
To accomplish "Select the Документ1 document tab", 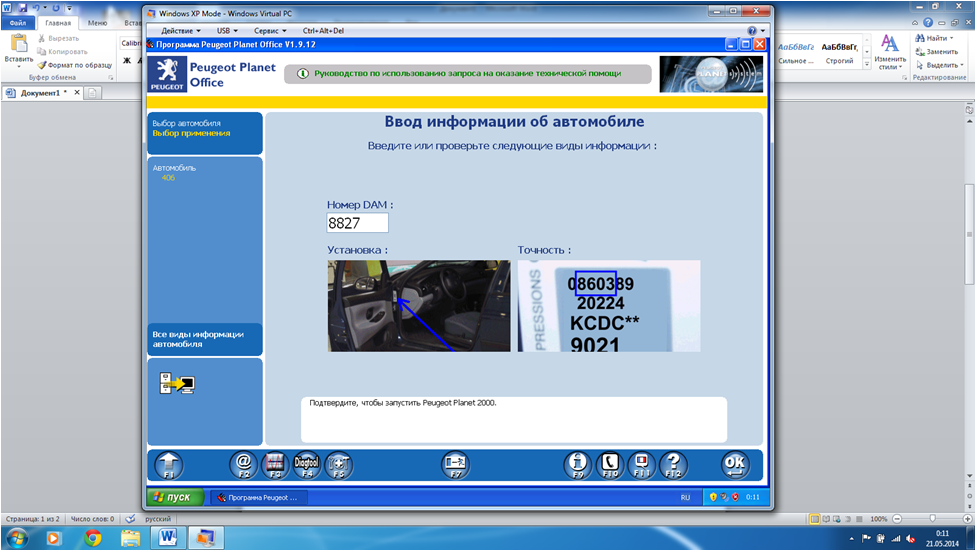I will click(x=40, y=93).
